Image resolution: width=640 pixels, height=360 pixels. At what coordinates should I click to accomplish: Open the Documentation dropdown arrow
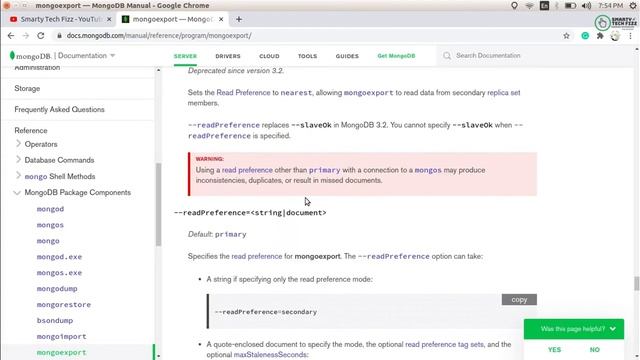point(113,56)
